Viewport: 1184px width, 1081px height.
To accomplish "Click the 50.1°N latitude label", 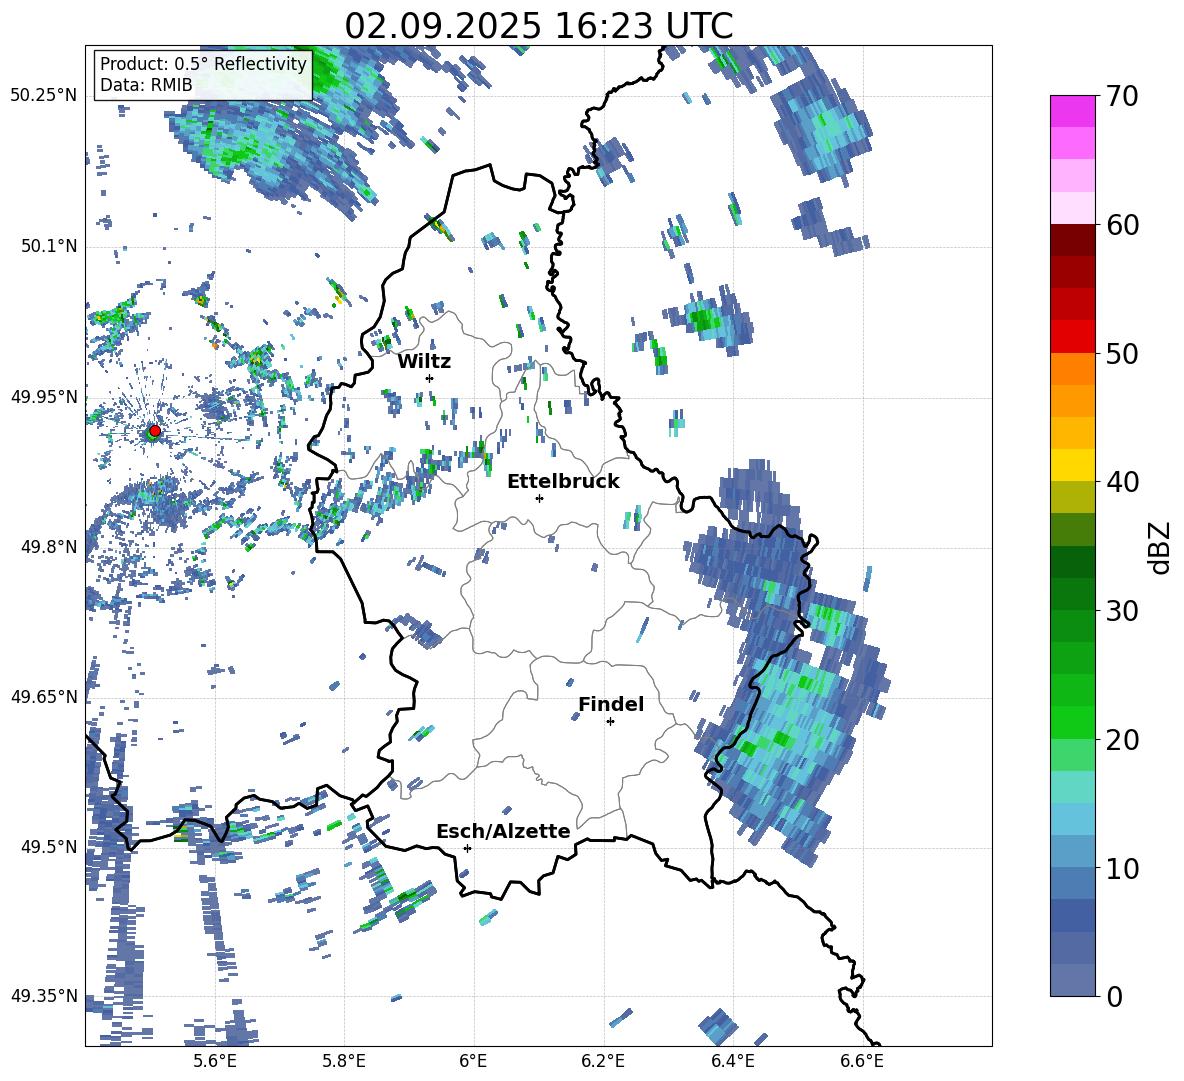I will tap(50, 247).
